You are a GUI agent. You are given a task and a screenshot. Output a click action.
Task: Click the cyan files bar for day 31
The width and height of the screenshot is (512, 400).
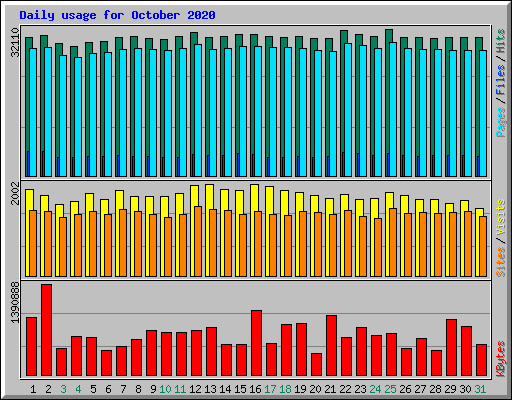[483, 113]
